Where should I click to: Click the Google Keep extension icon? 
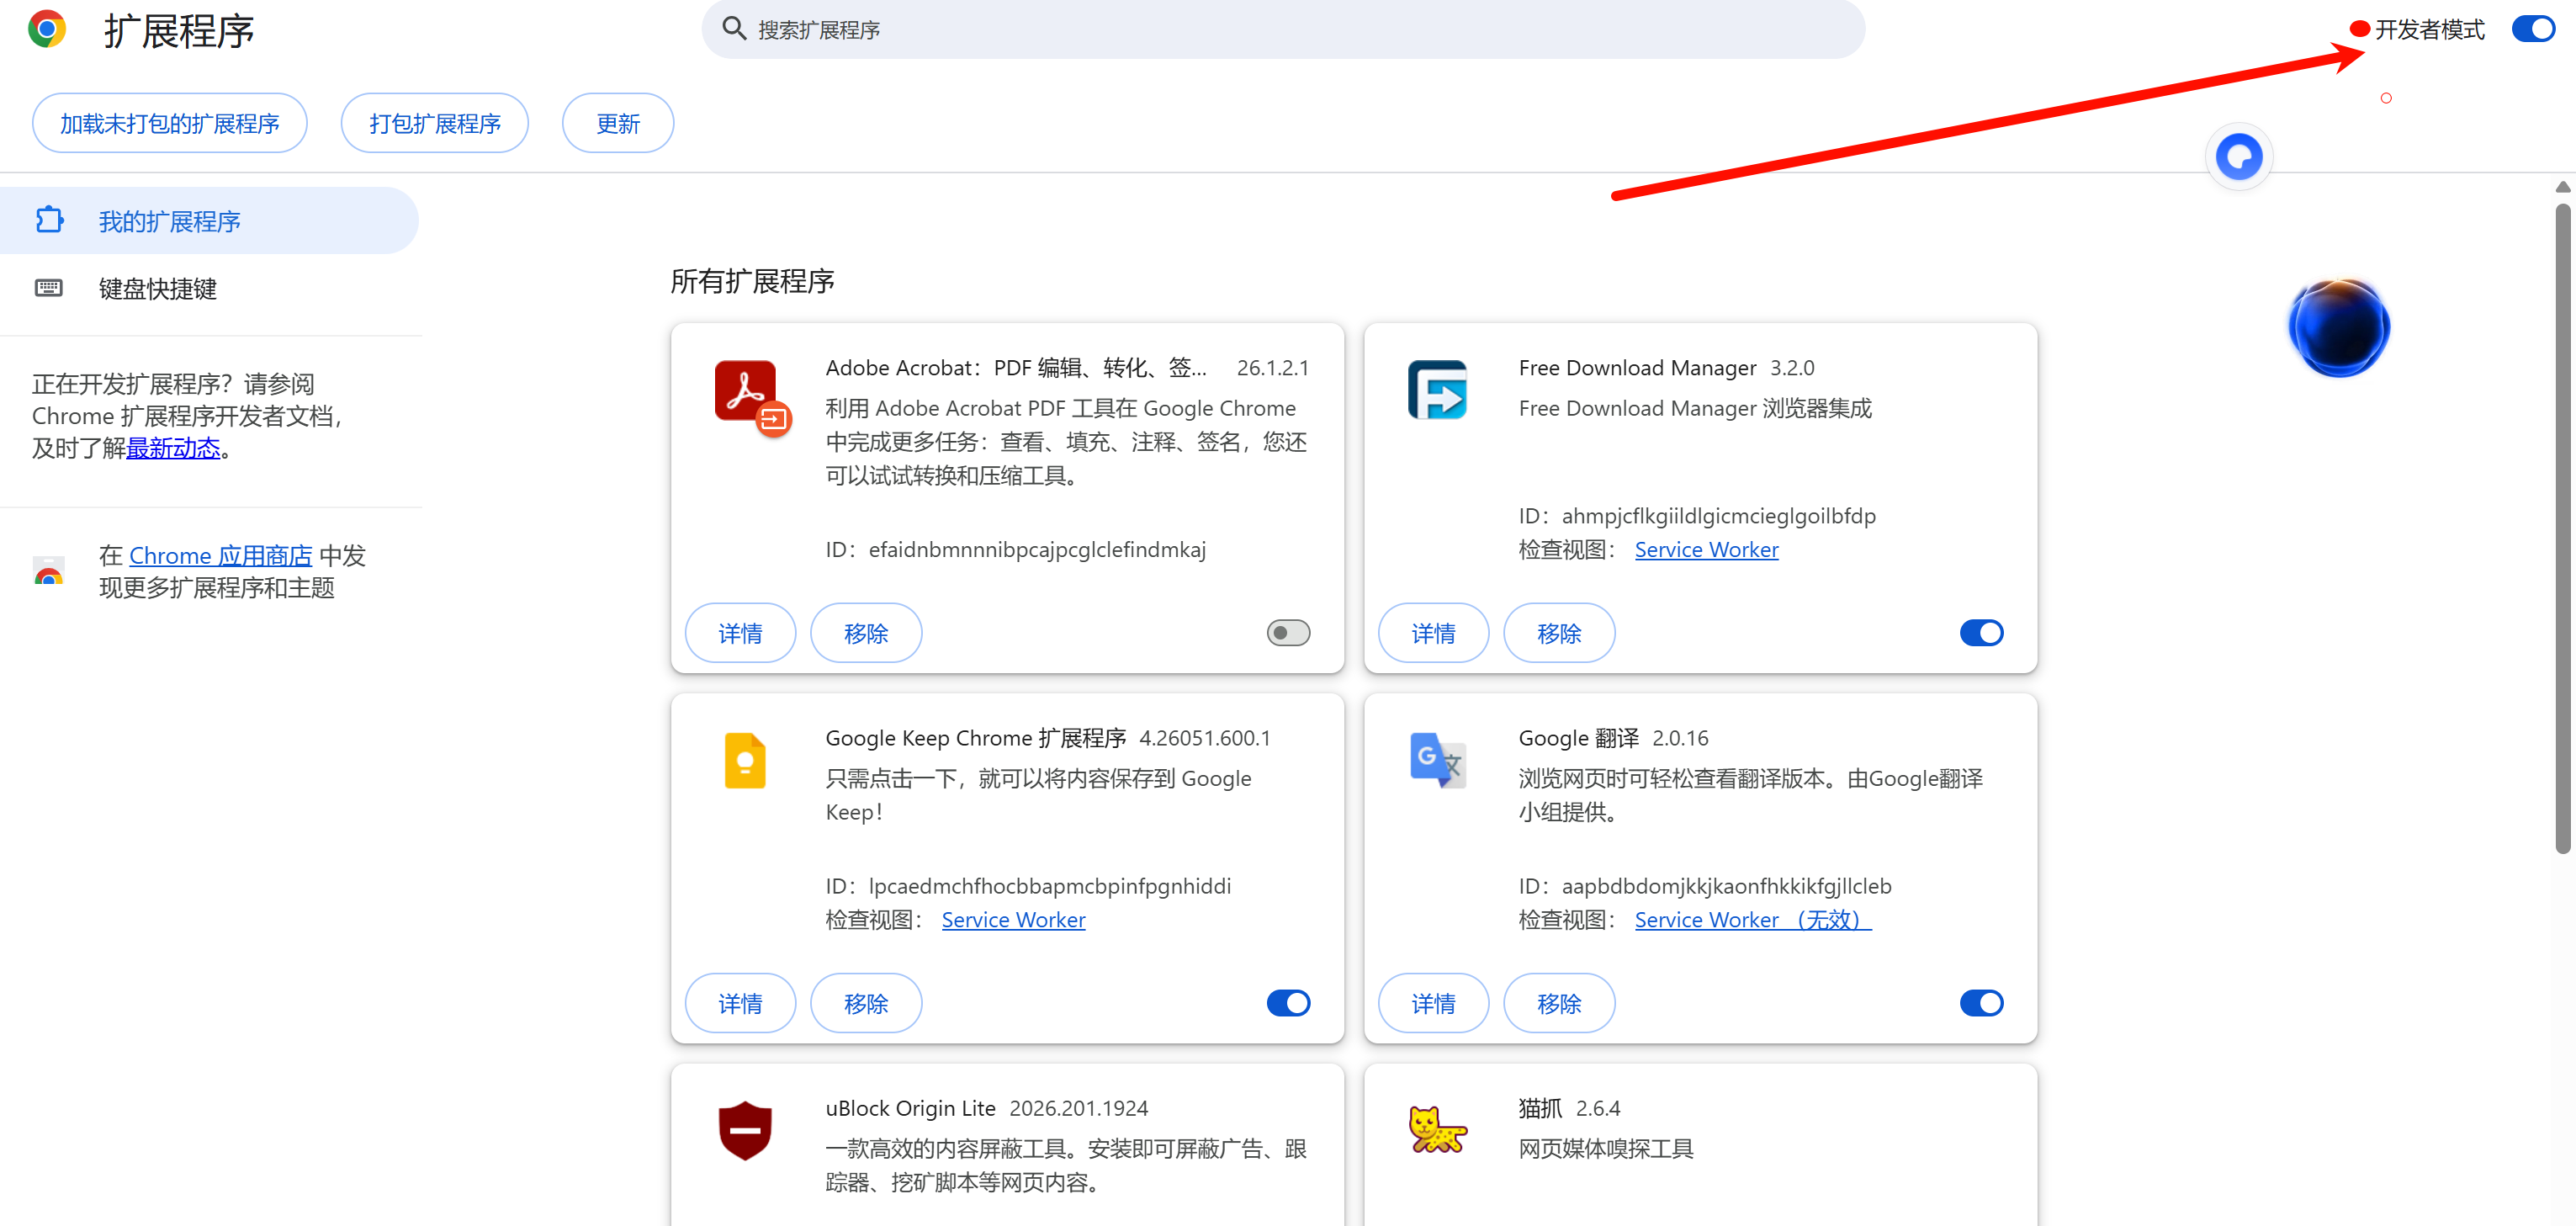click(x=745, y=761)
